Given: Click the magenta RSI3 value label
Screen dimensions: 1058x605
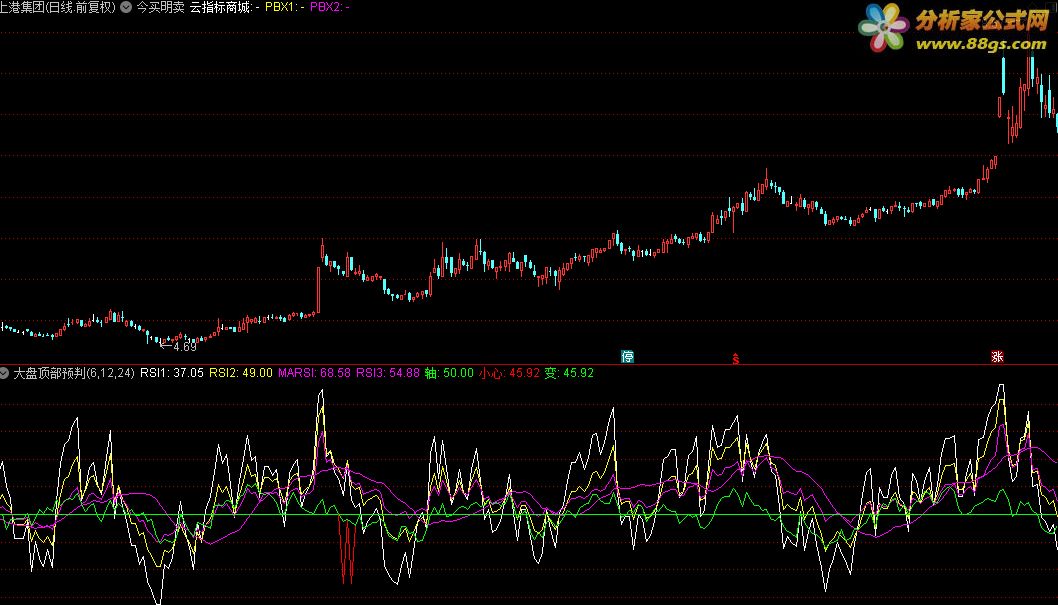Looking at the screenshot, I should (388, 373).
